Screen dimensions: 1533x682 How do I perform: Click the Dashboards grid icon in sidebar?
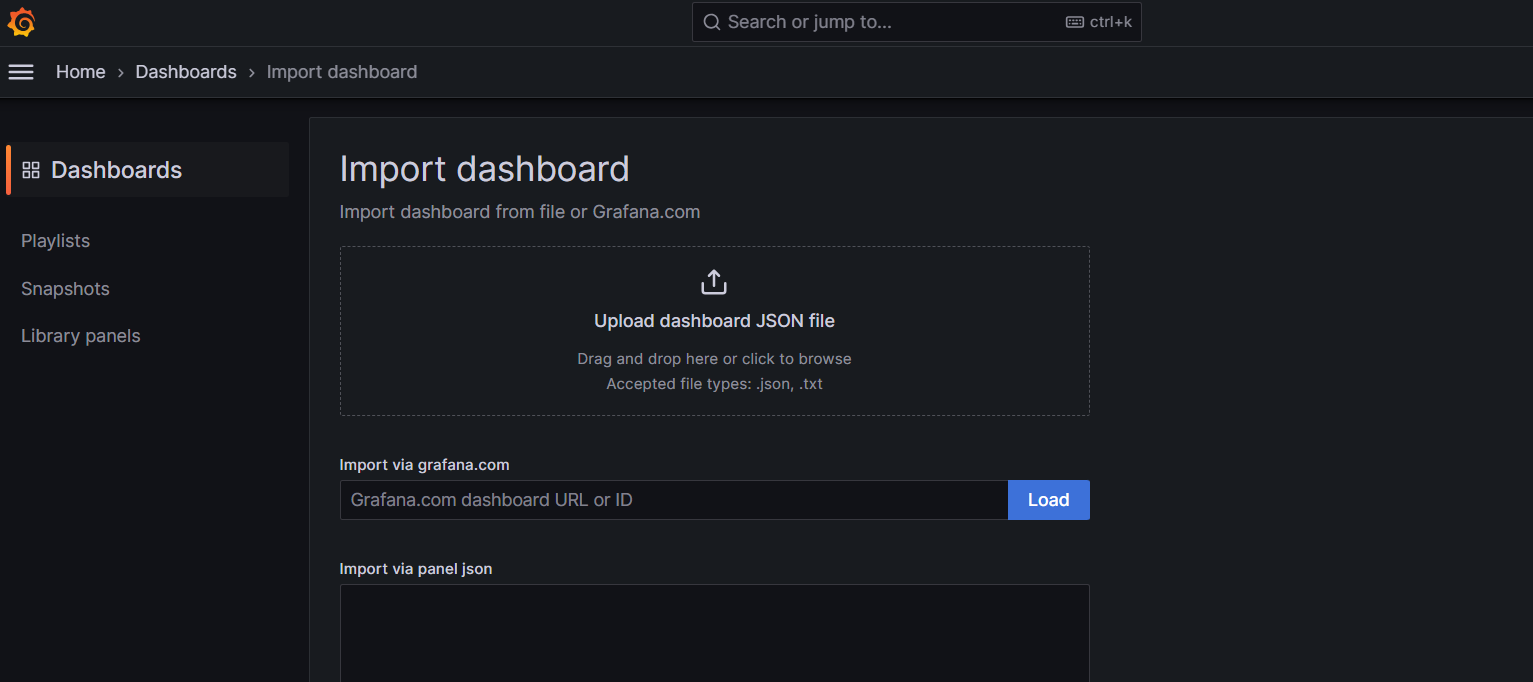tap(31, 170)
